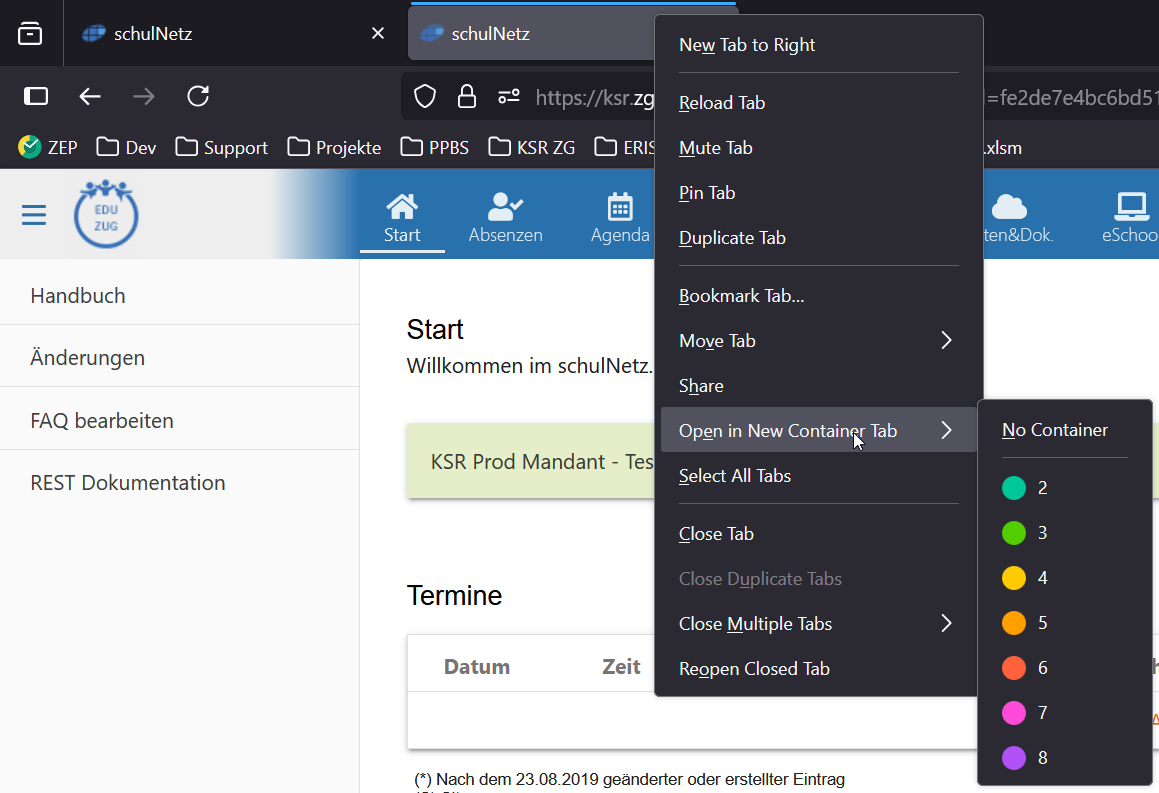Open the PPBS bookmarks folder

[435, 147]
